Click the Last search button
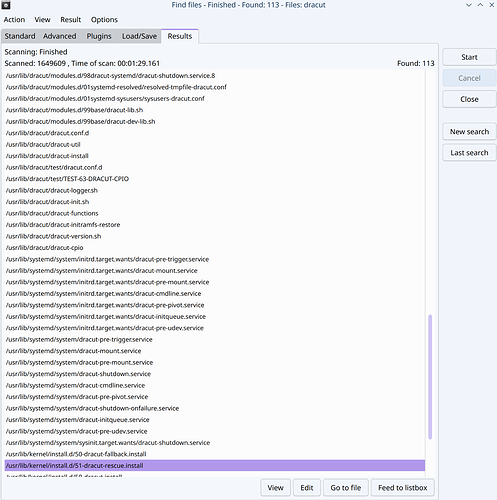Image resolution: width=497 pixels, height=500 pixels. pyautogui.click(x=469, y=153)
